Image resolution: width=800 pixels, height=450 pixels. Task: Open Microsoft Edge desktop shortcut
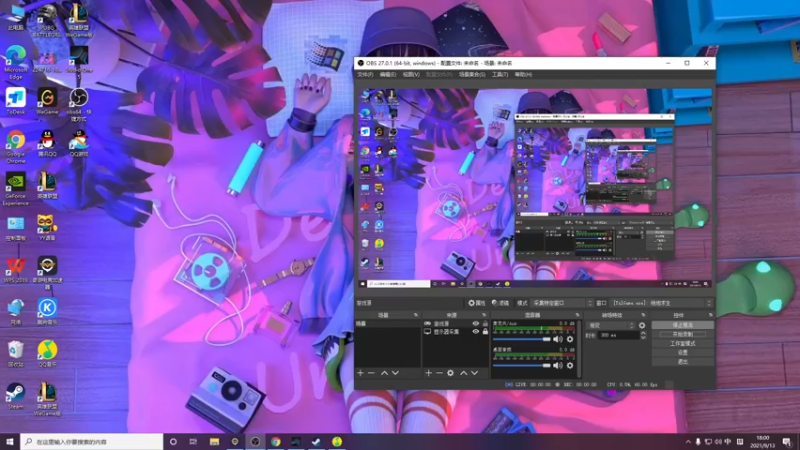[16, 62]
